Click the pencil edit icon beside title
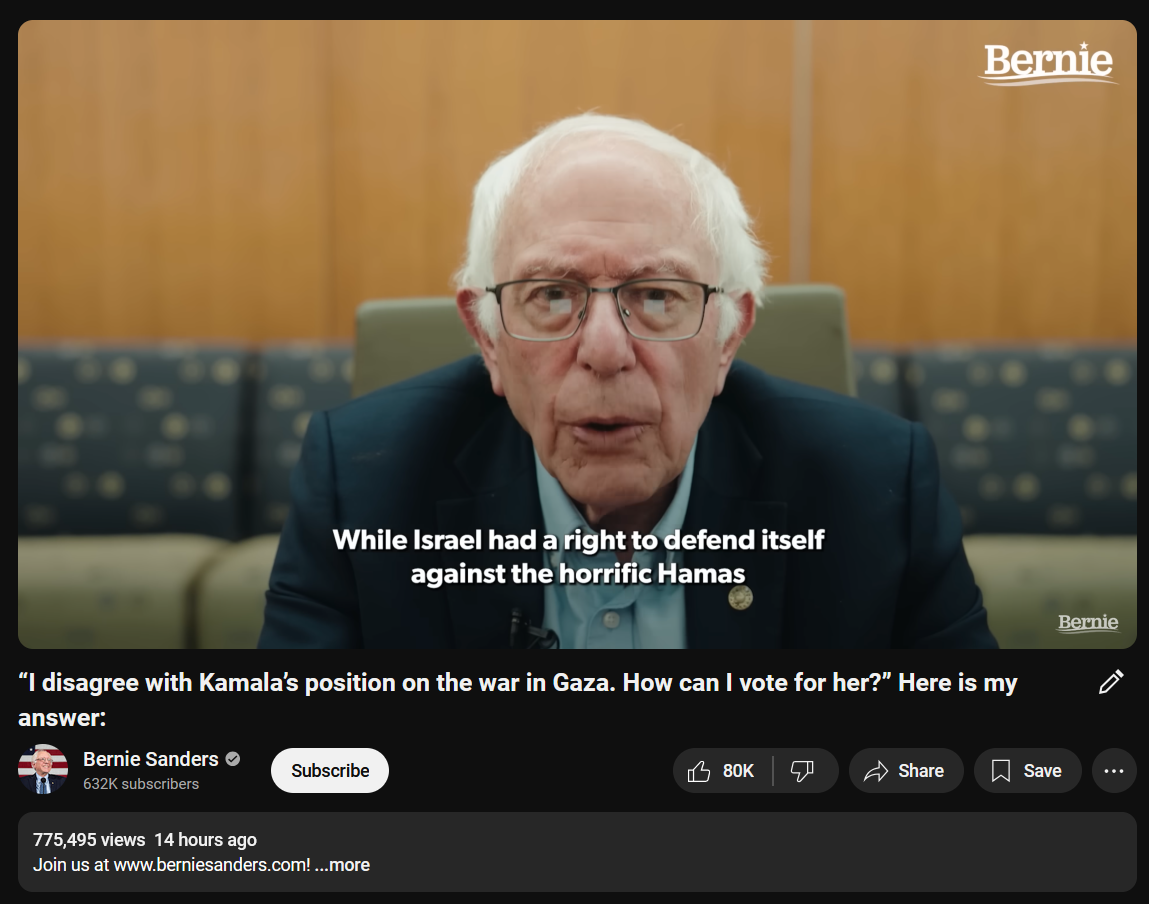Screen dimensions: 1149x904 point(1111,682)
